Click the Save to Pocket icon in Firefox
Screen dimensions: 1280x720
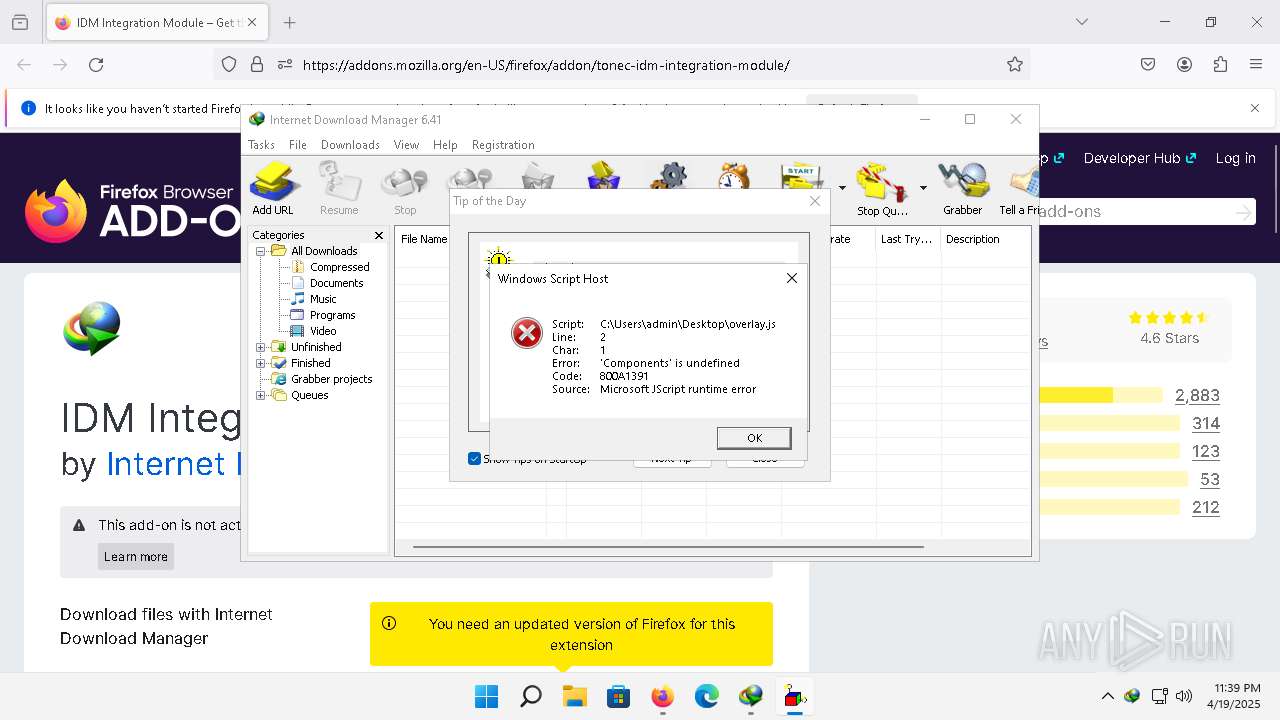[x=1148, y=64]
